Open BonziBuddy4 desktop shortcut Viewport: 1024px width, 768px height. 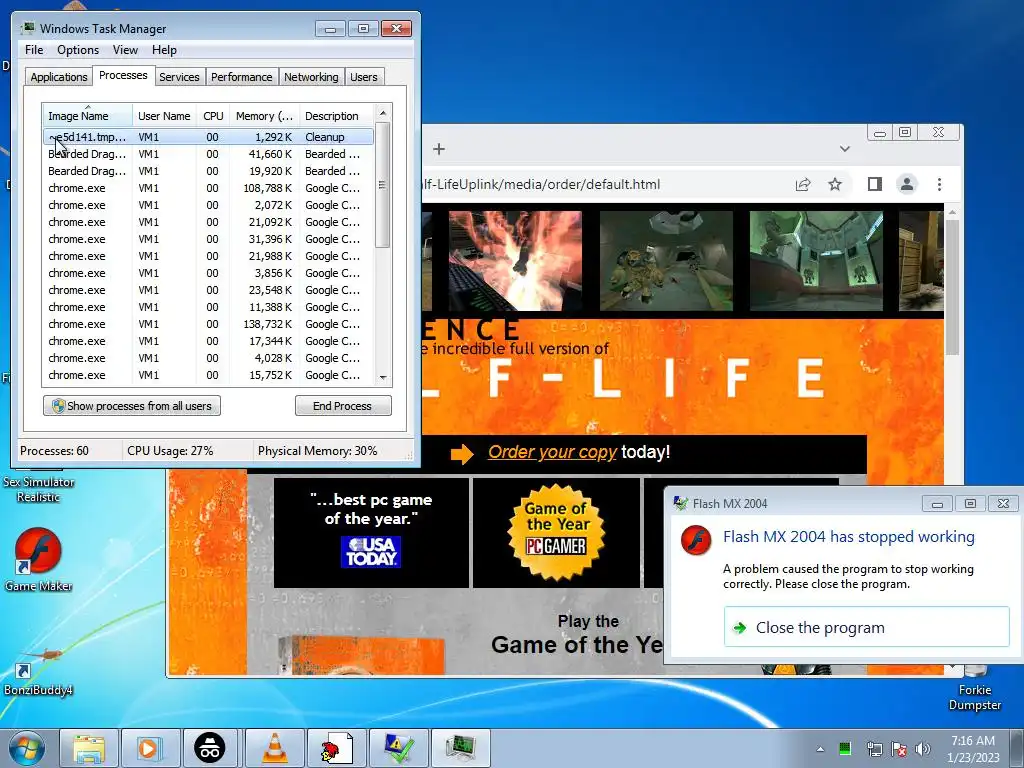click(38, 669)
